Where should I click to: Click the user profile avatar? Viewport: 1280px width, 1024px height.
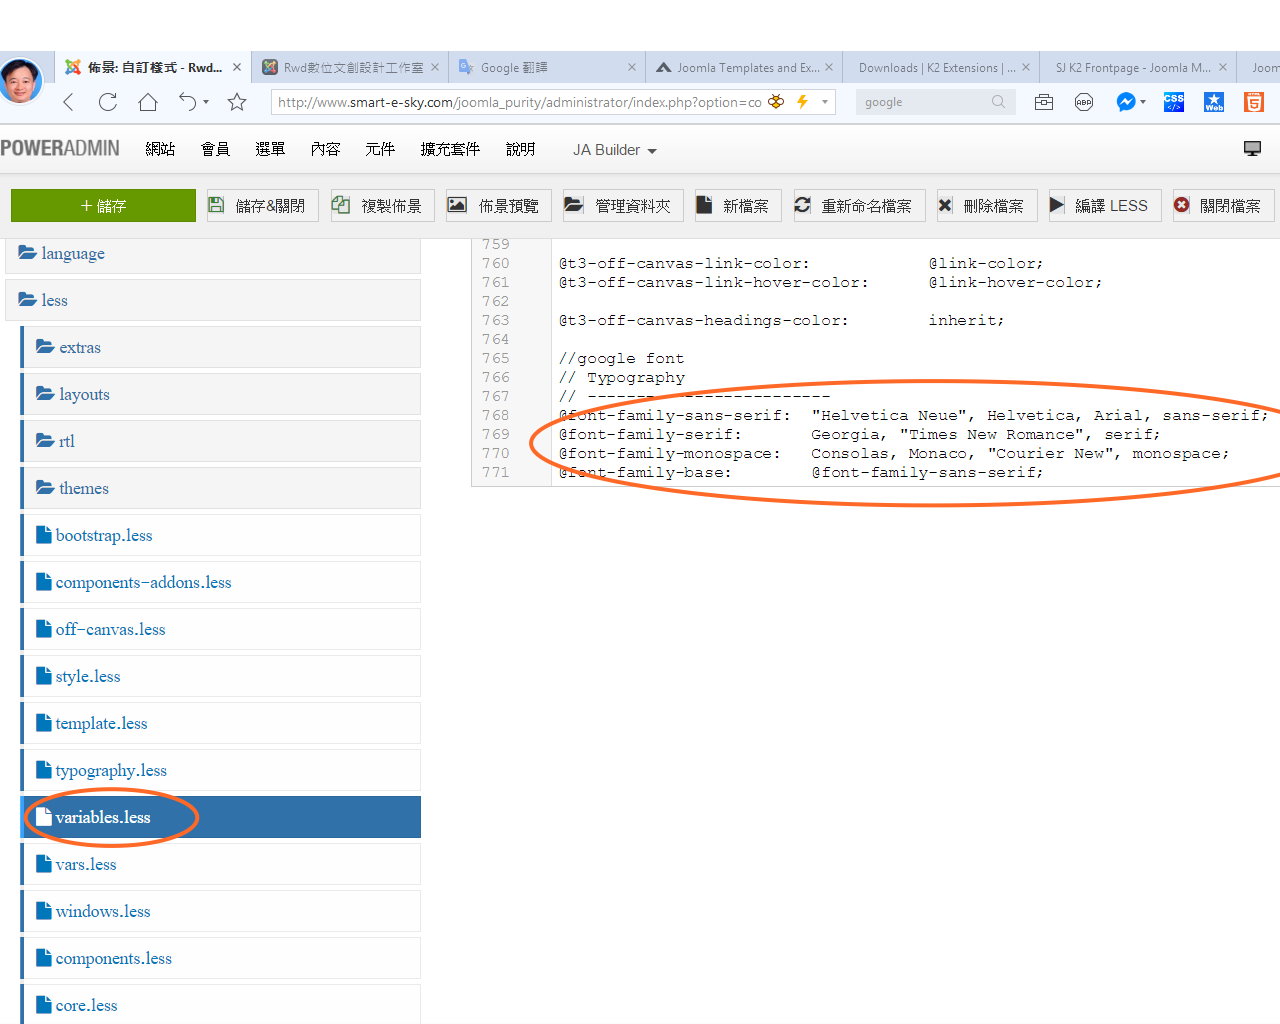pyautogui.click(x=22, y=80)
